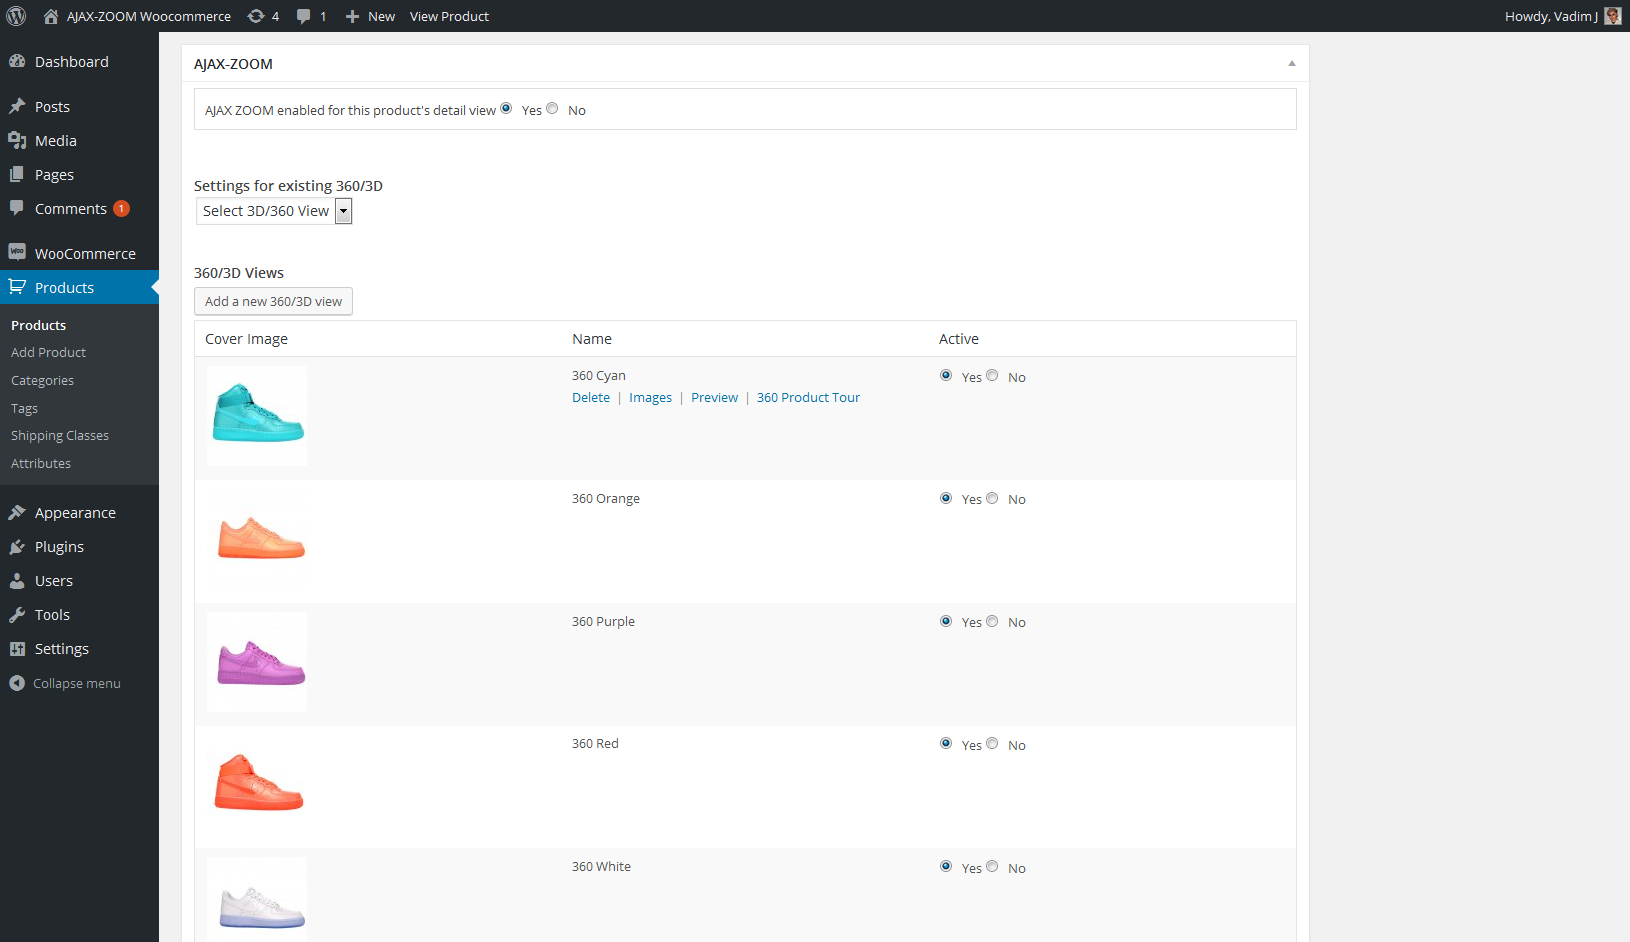
Task: Click Add a new 360/3D view button
Action: tap(273, 301)
